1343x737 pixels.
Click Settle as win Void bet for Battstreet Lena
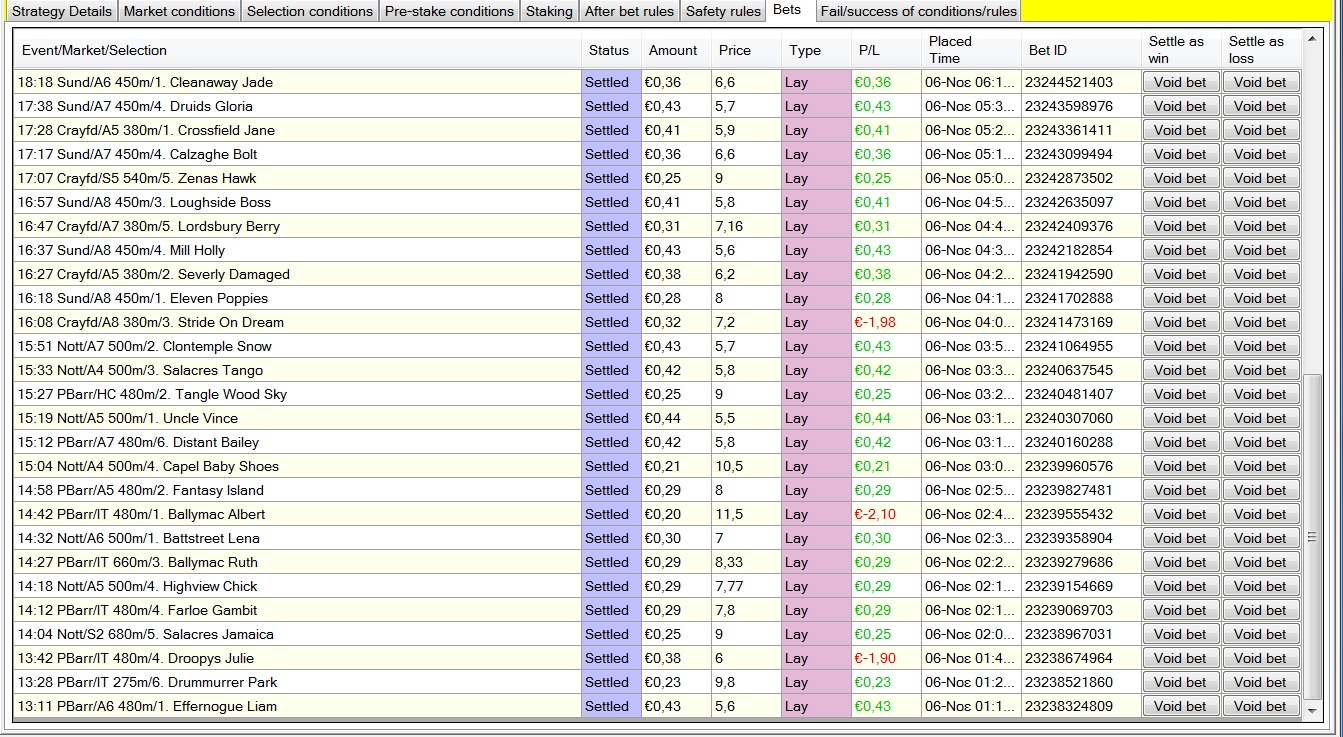pos(1180,538)
